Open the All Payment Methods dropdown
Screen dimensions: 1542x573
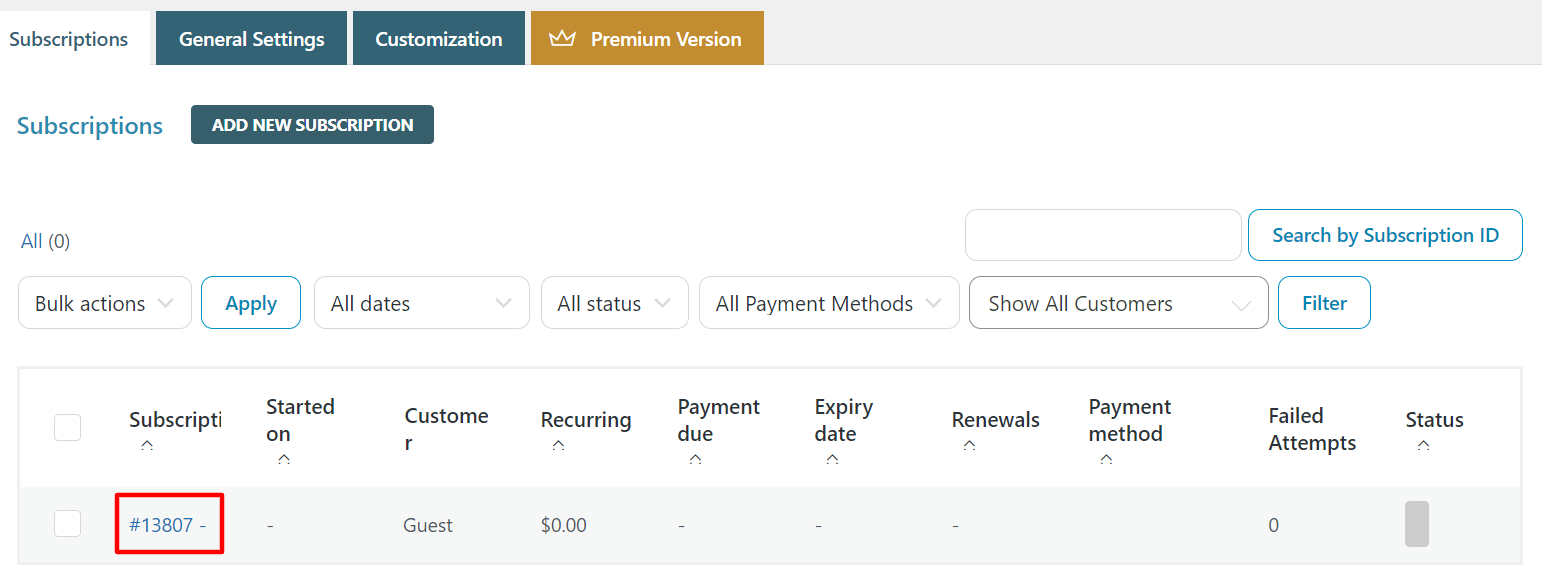[x=828, y=303]
